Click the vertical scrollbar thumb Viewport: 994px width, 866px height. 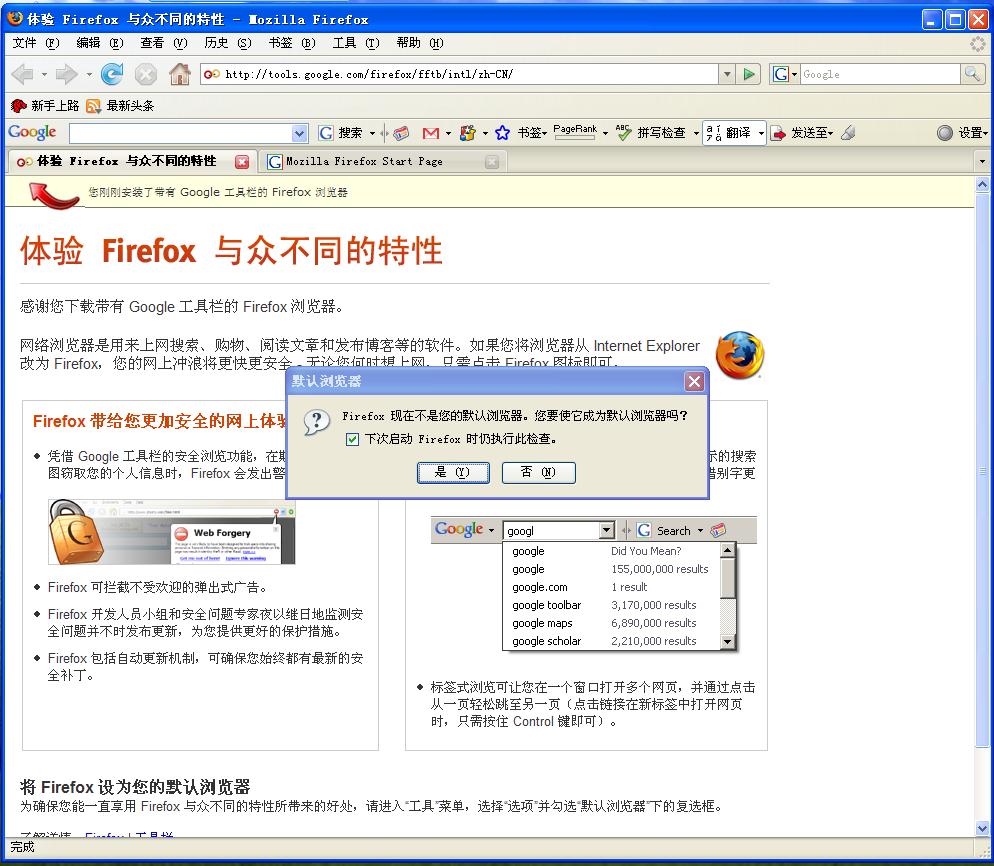(982, 469)
